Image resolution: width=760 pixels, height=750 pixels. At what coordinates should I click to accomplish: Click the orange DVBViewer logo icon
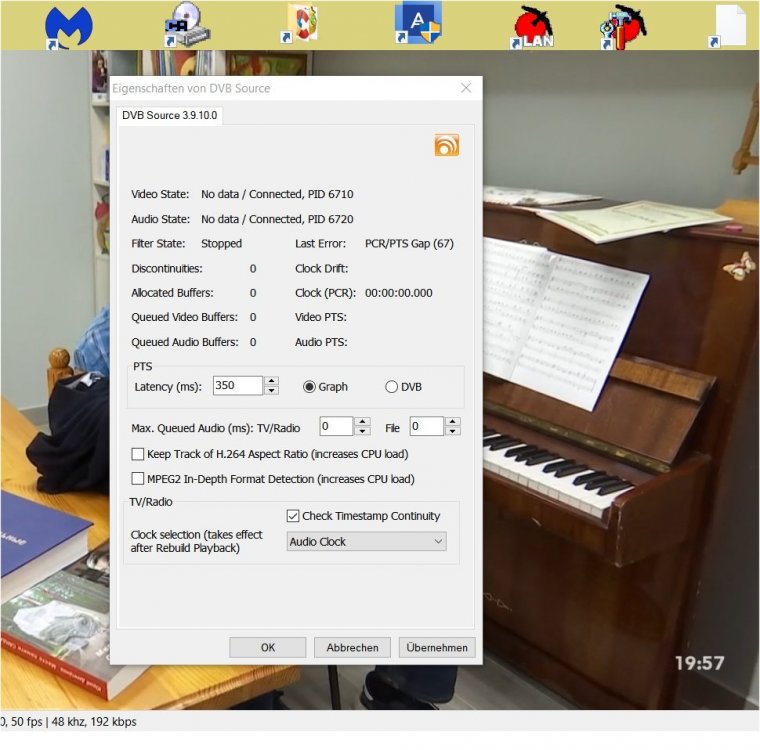click(446, 145)
